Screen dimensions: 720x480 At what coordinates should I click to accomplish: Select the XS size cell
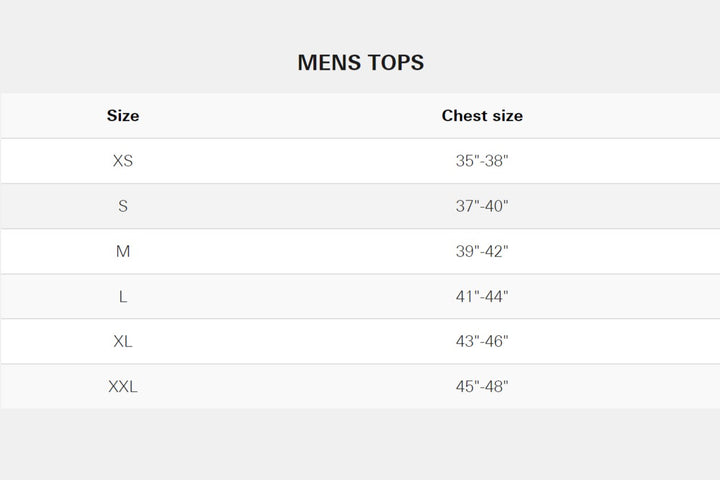tap(123, 161)
